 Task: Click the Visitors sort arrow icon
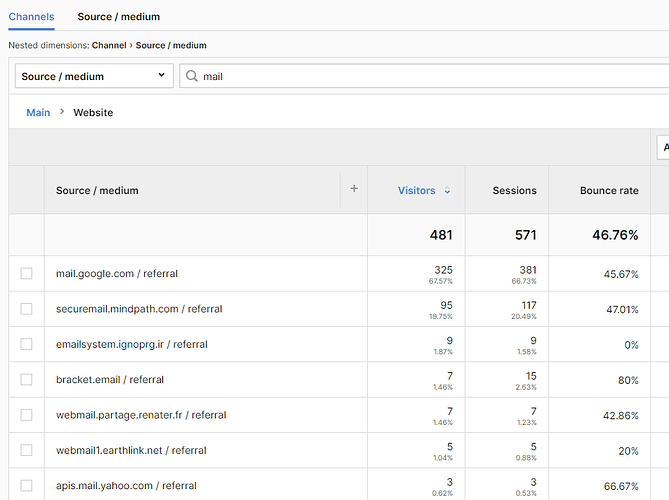[447, 191]
